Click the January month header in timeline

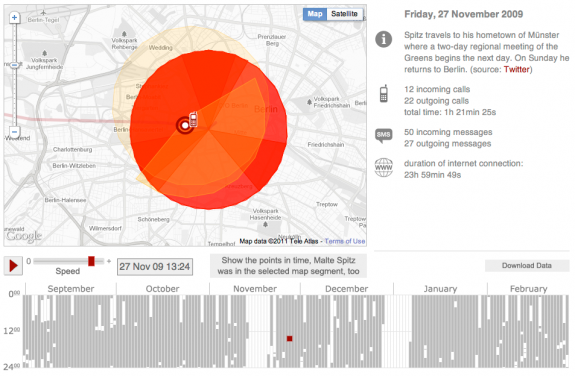(x=440, y=289)
